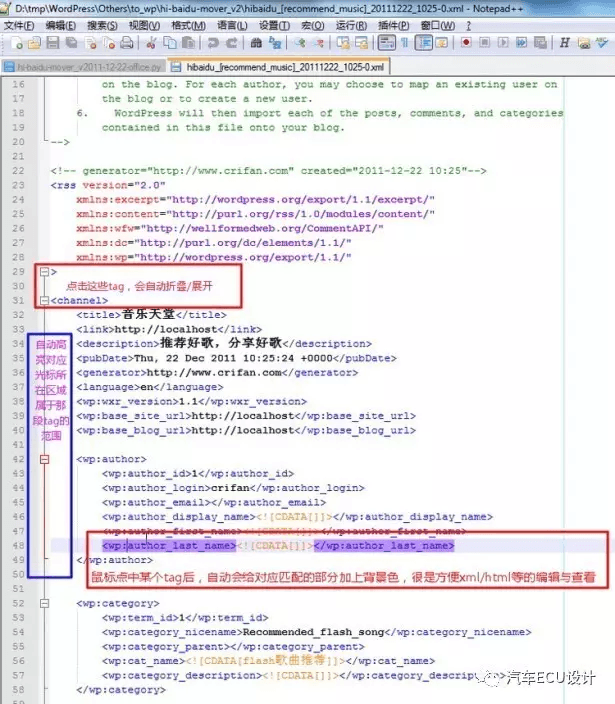Screen dimensions: 615x704
Task: Toggle show all characters pilcrow
Action: [404, 43]
